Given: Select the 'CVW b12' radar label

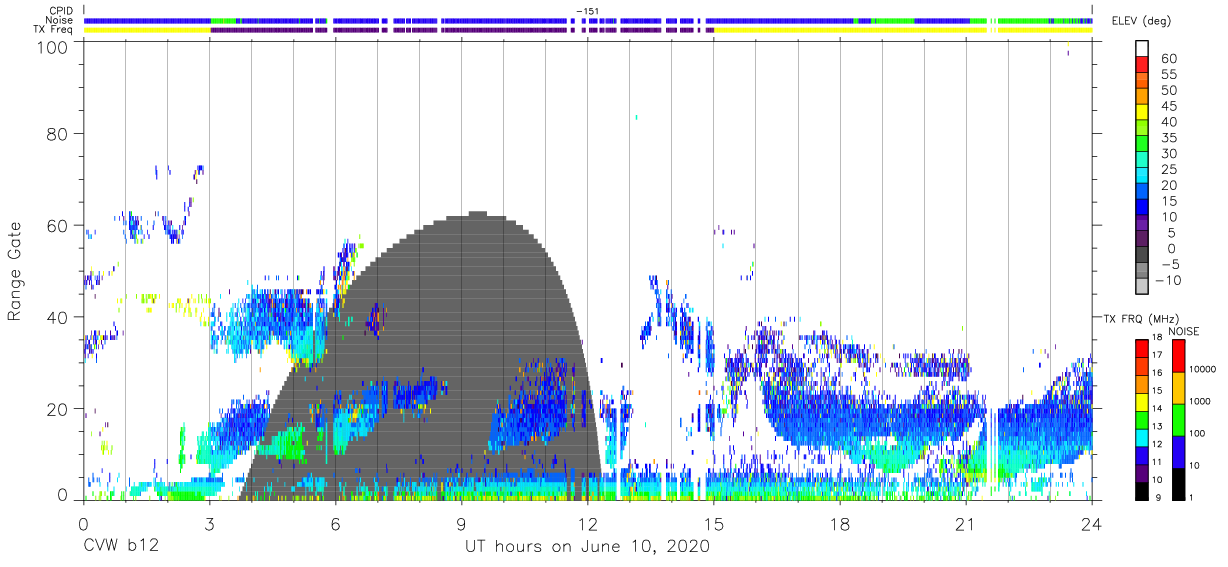Looking at the screenshot, I should tap(121, 547).
